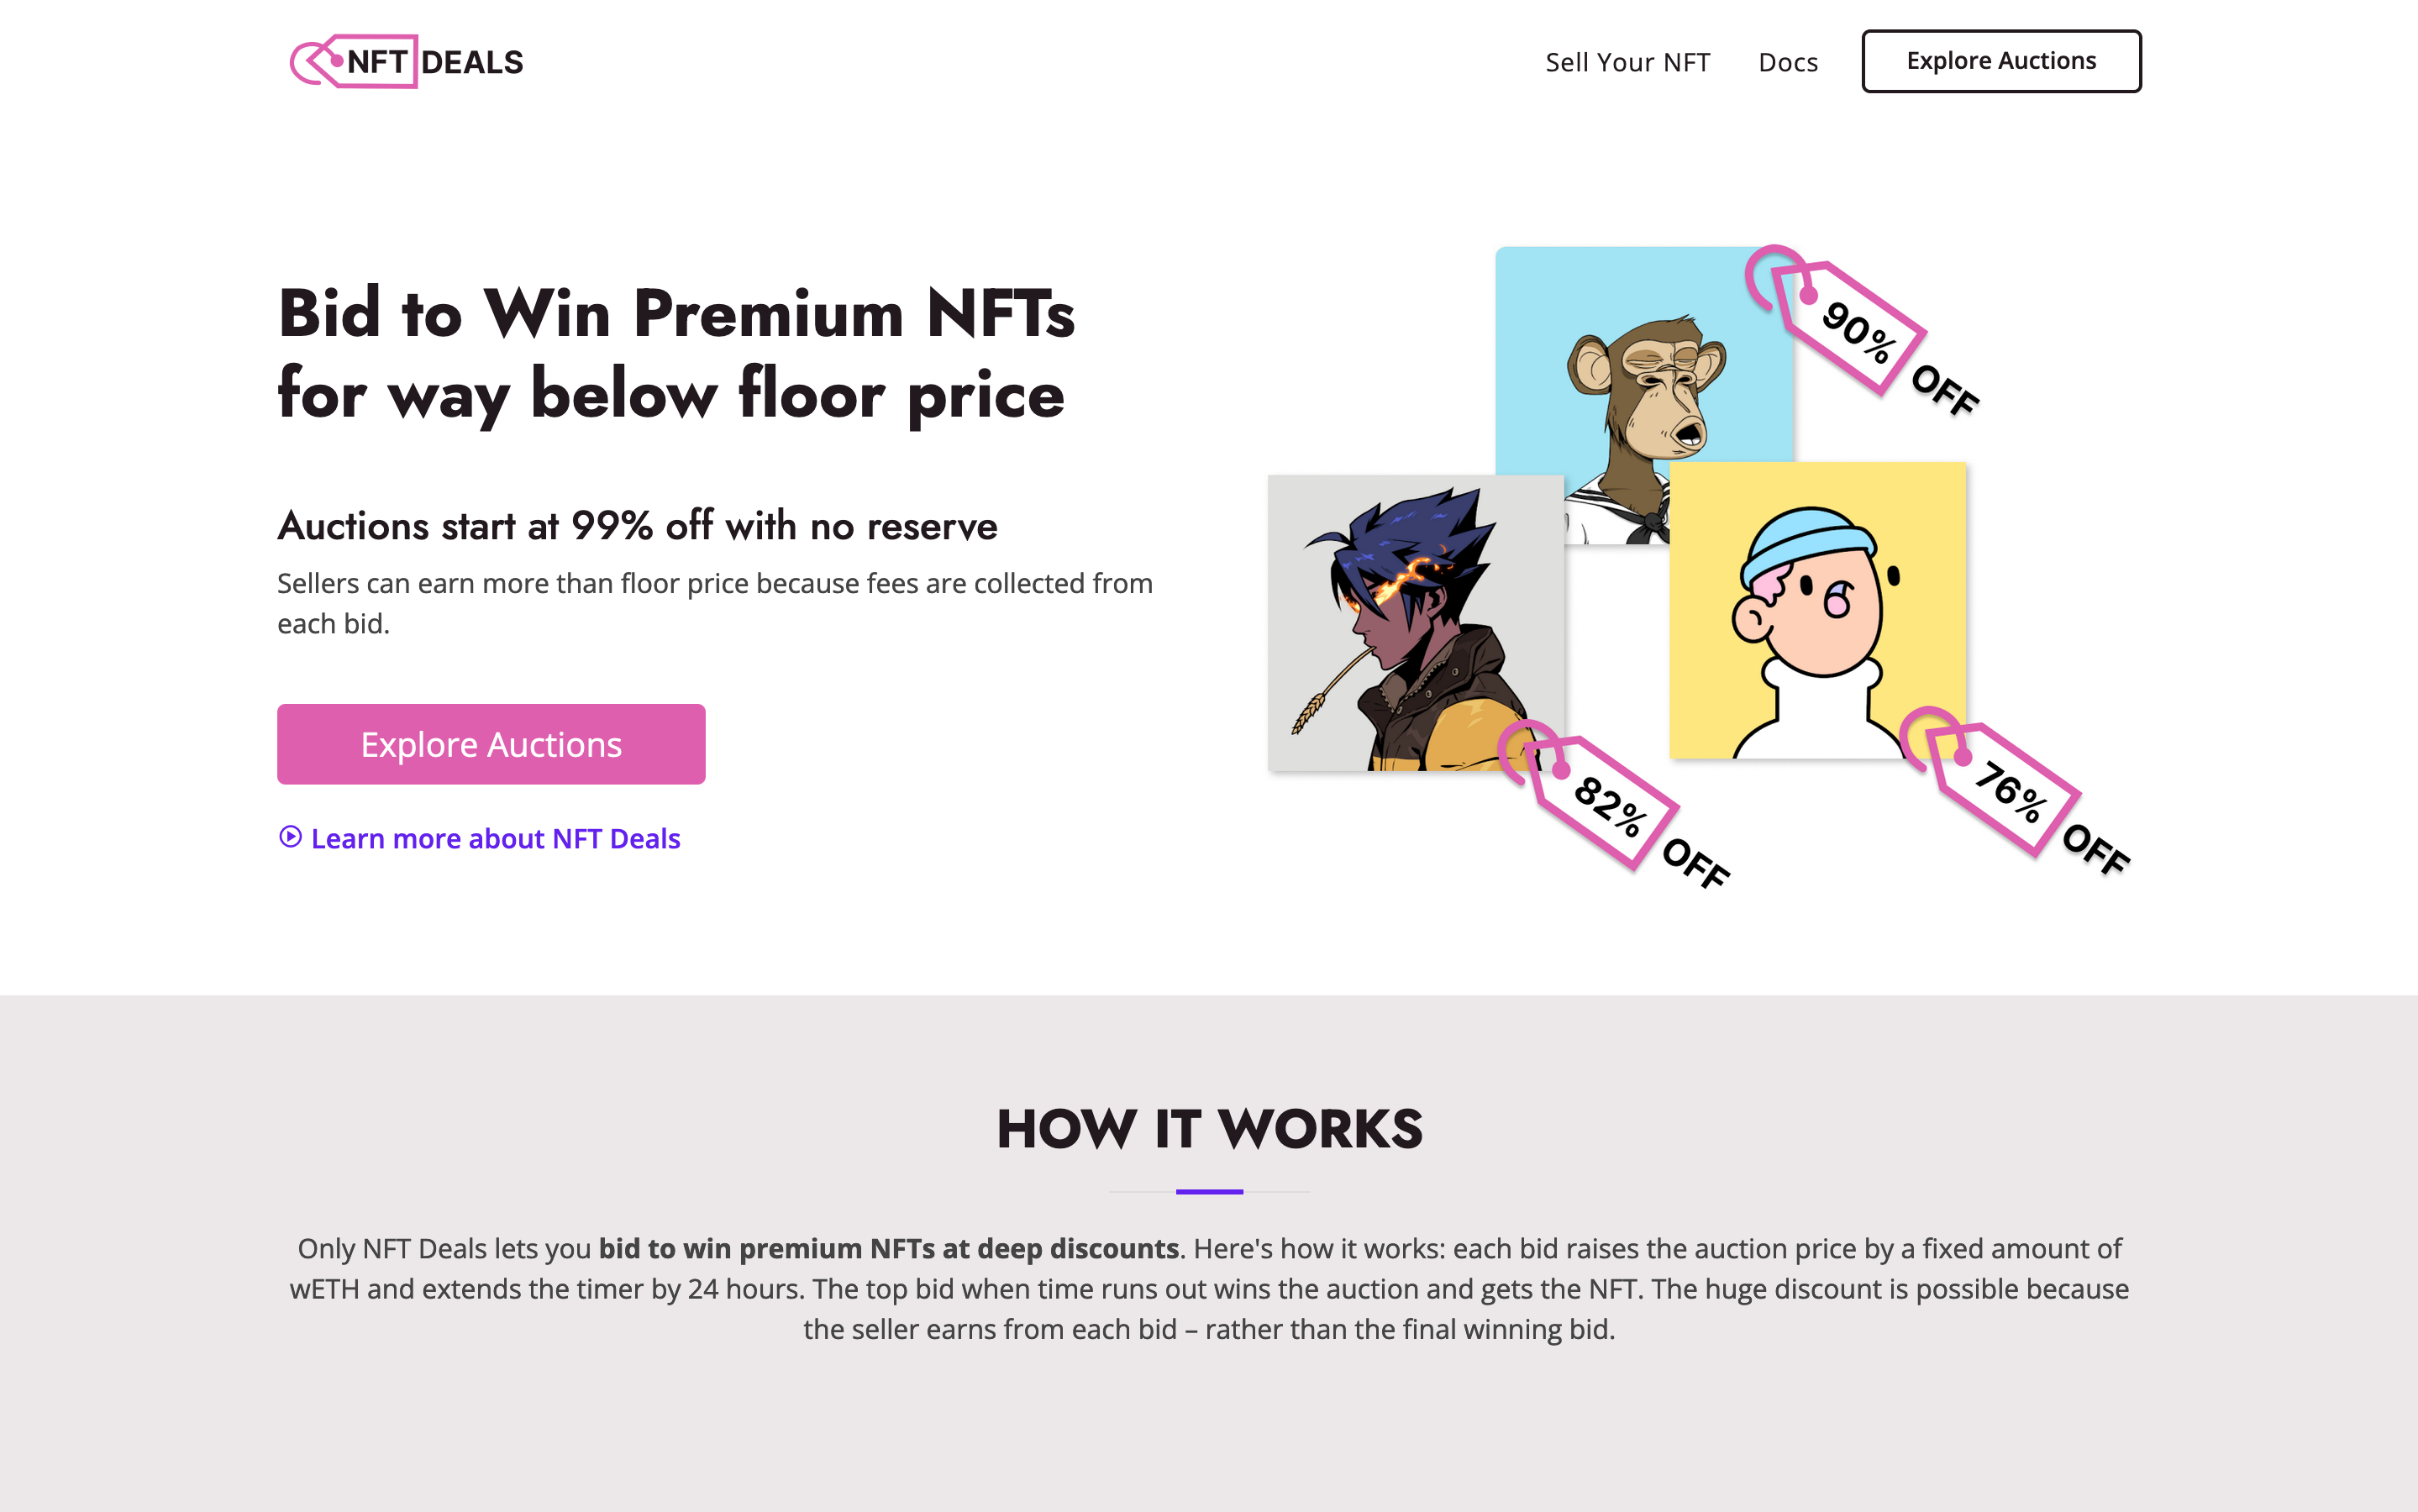2418x1512 pixels.
Task: Open the Docs page
Action: (1788, 61)
